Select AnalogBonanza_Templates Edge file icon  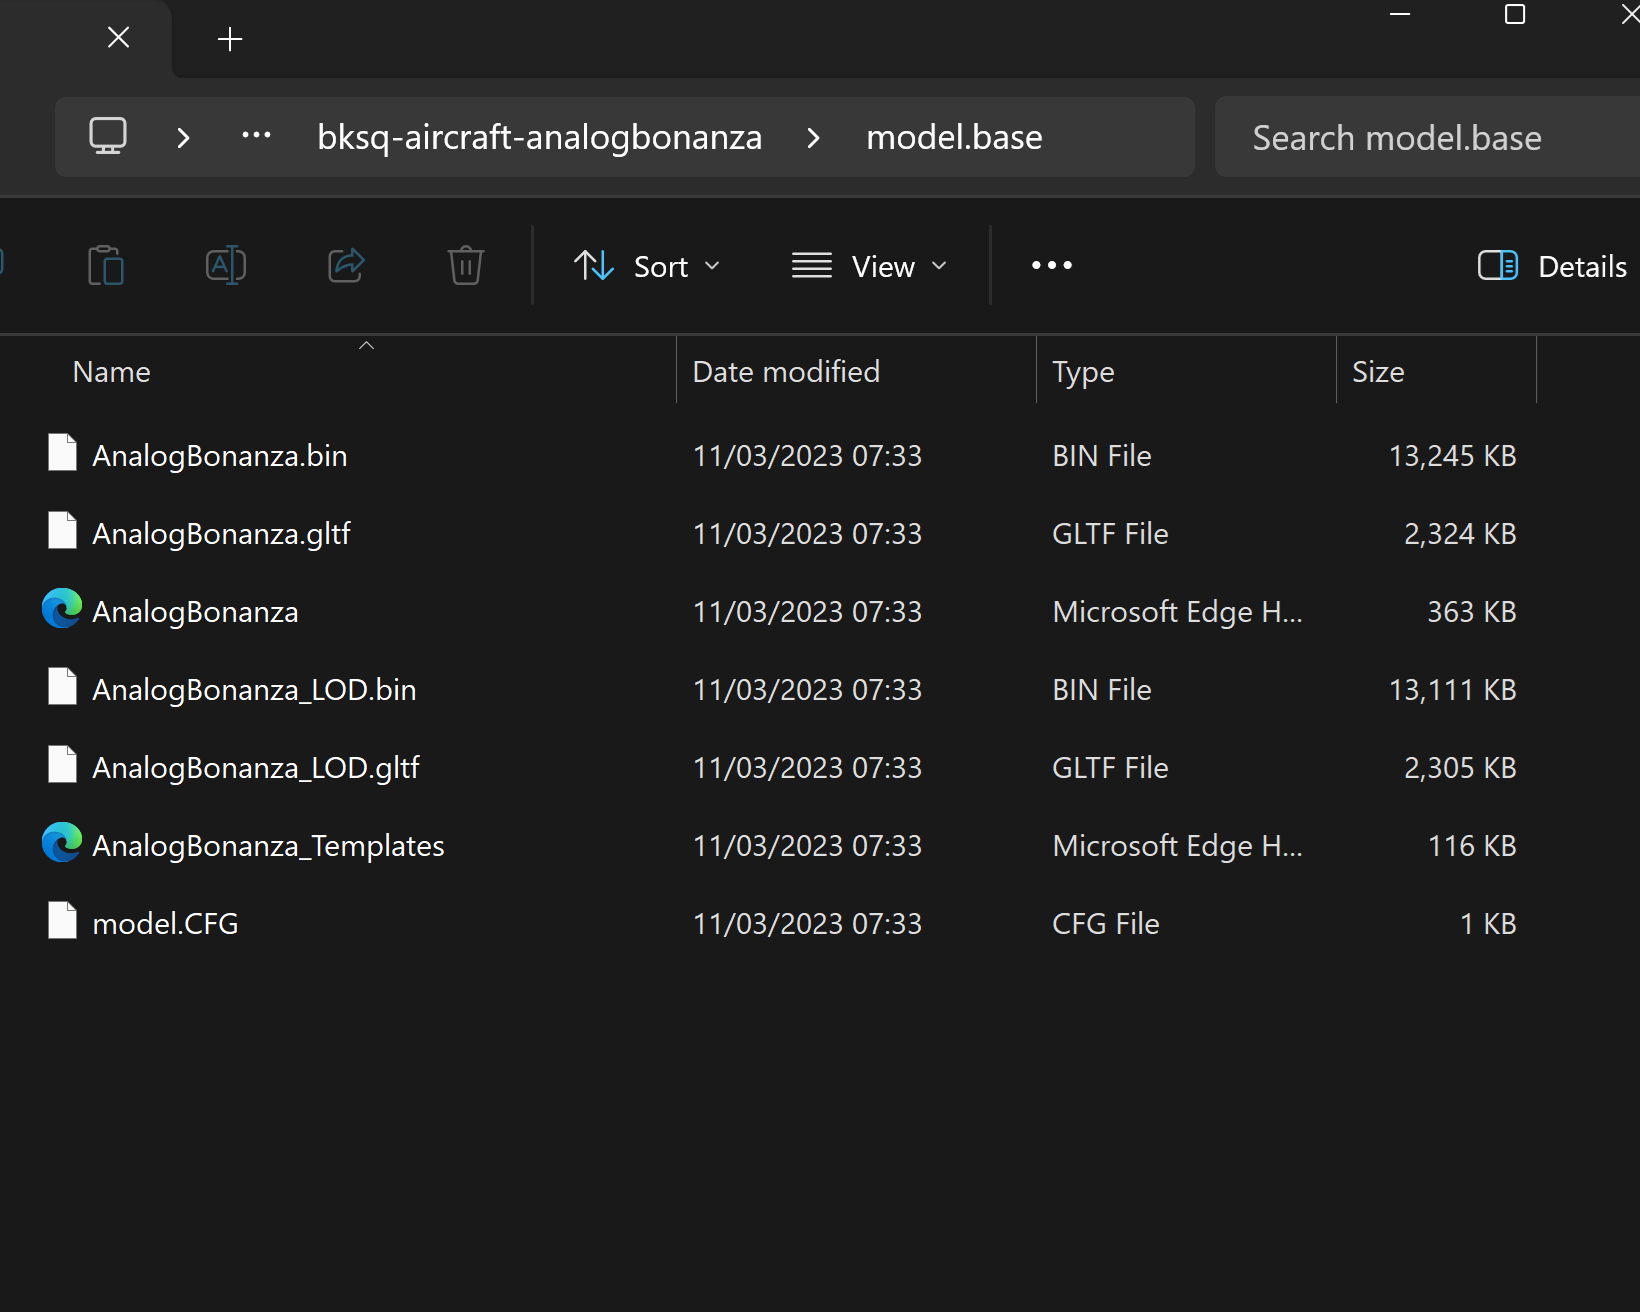[62, 843]
